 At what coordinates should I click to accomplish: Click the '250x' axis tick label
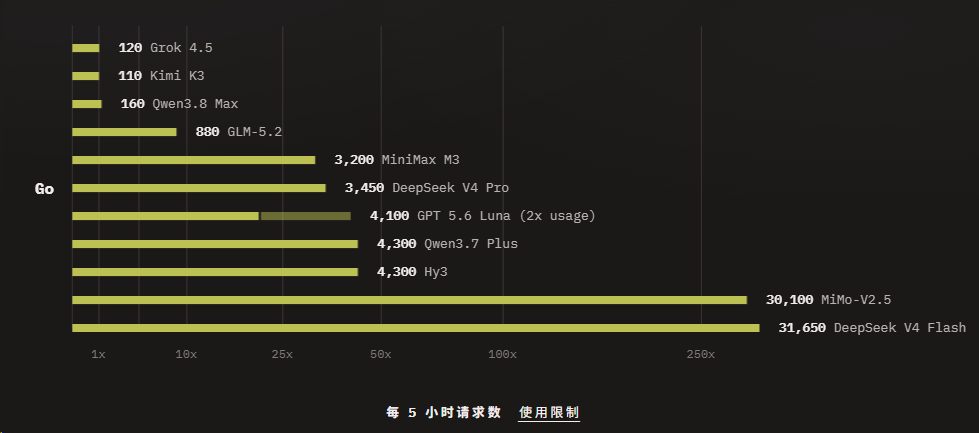701,354
